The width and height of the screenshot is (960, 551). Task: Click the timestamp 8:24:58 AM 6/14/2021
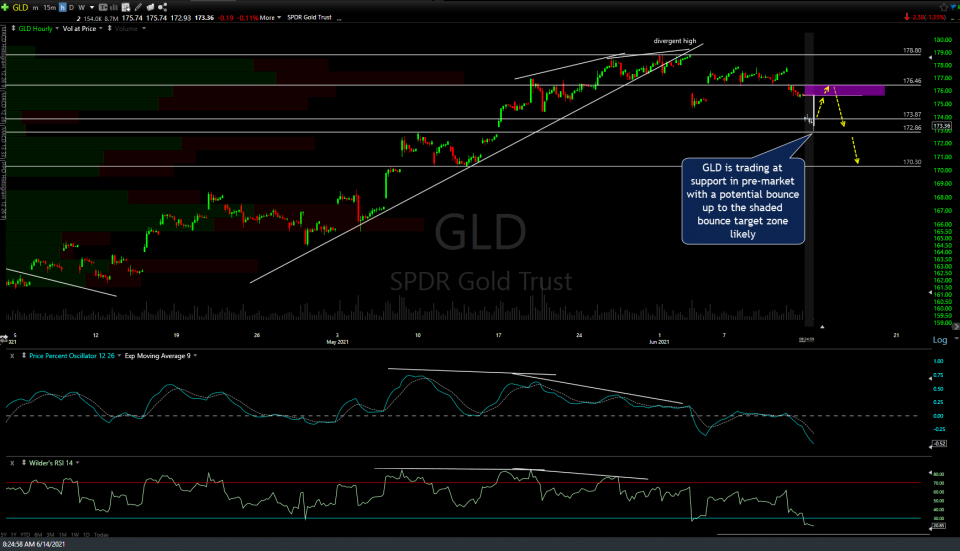pyautogui.click(x=34, y=544)
